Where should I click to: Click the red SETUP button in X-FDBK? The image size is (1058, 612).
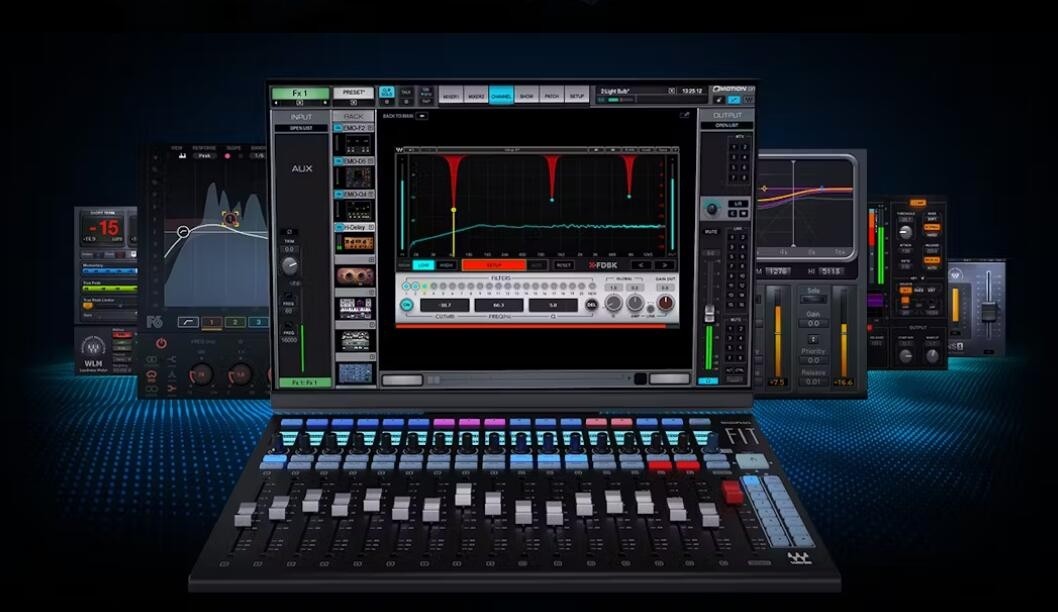tap(493, 265)
